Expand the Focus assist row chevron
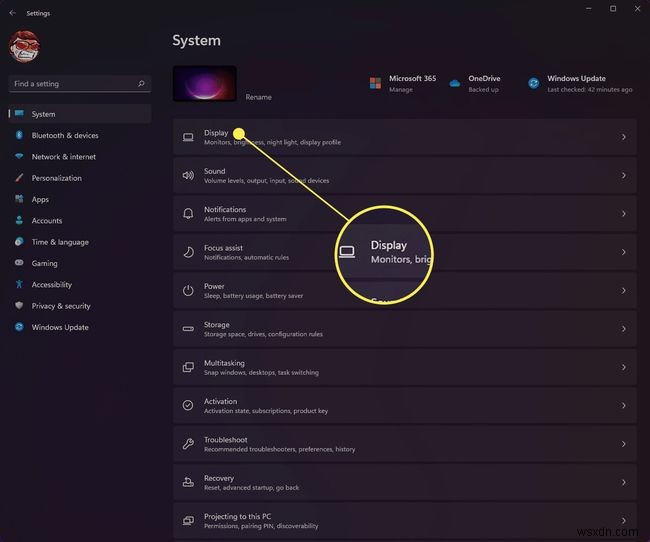The width and height of the screenshot is (650, 542). 623,252
